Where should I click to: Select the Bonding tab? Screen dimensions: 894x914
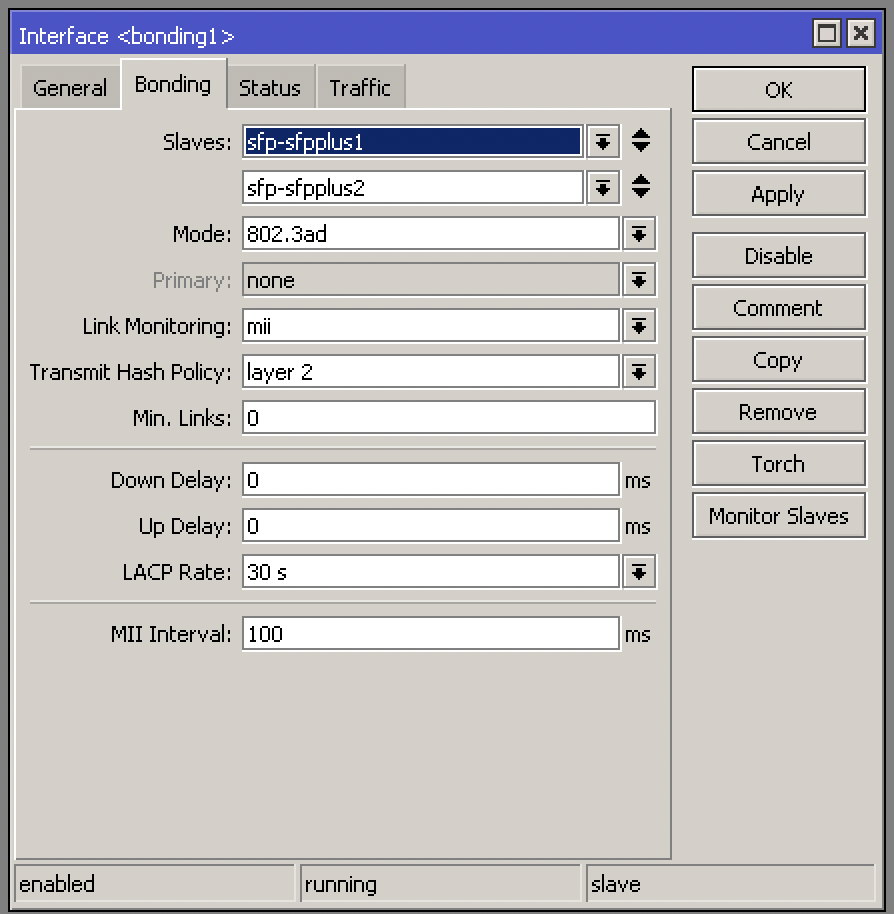[x=173, y=85]
